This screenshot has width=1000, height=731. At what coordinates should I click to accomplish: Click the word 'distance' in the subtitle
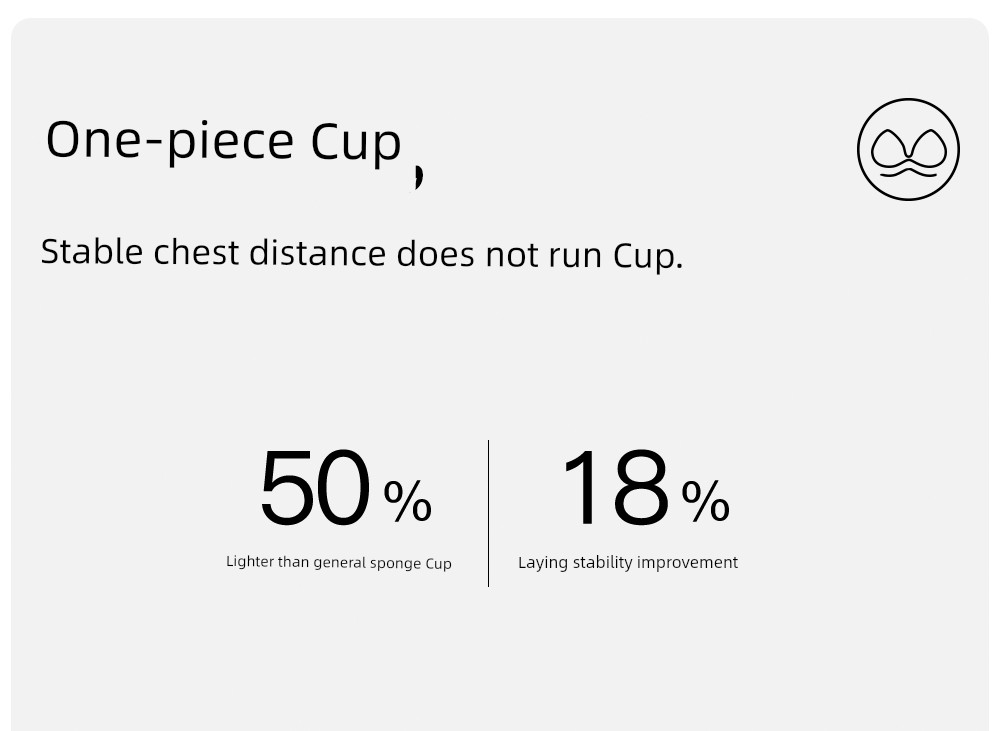(317, 253)
